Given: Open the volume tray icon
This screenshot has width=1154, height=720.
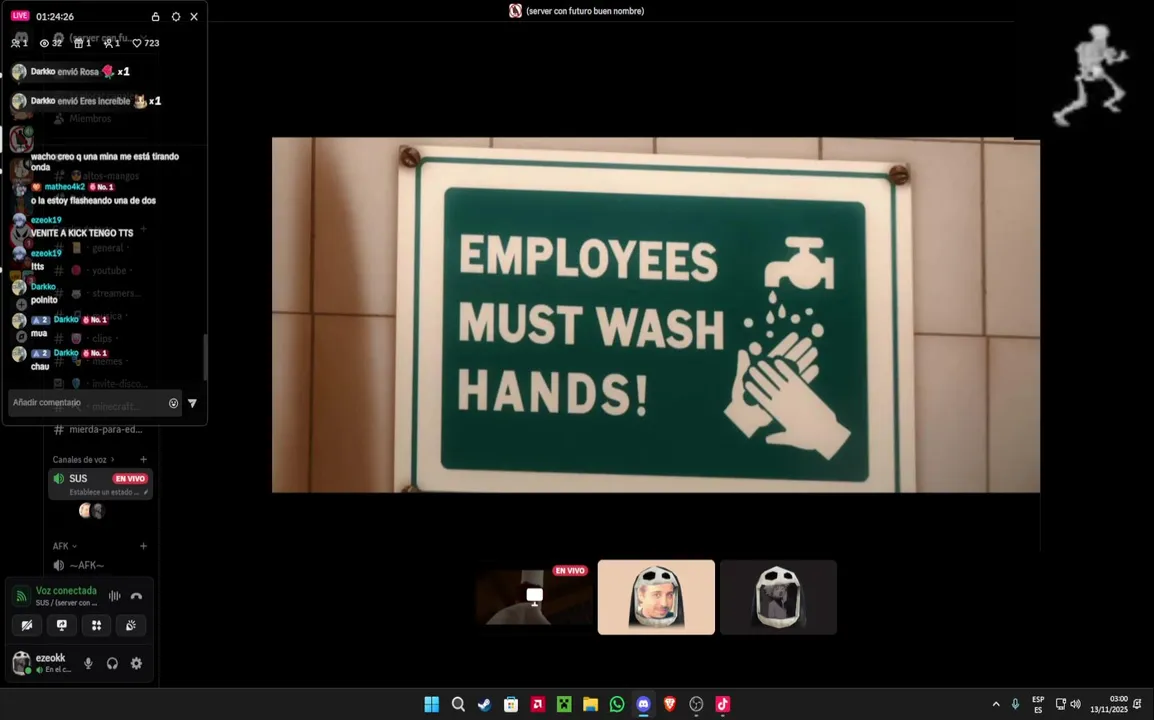Looking at the screenshot, I should [1075, 705].
